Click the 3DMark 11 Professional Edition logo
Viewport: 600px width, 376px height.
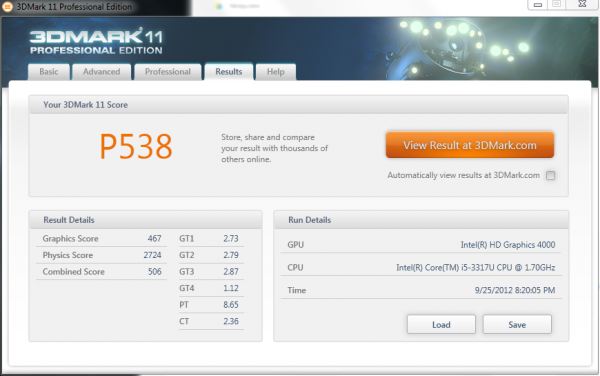[96, 41]
